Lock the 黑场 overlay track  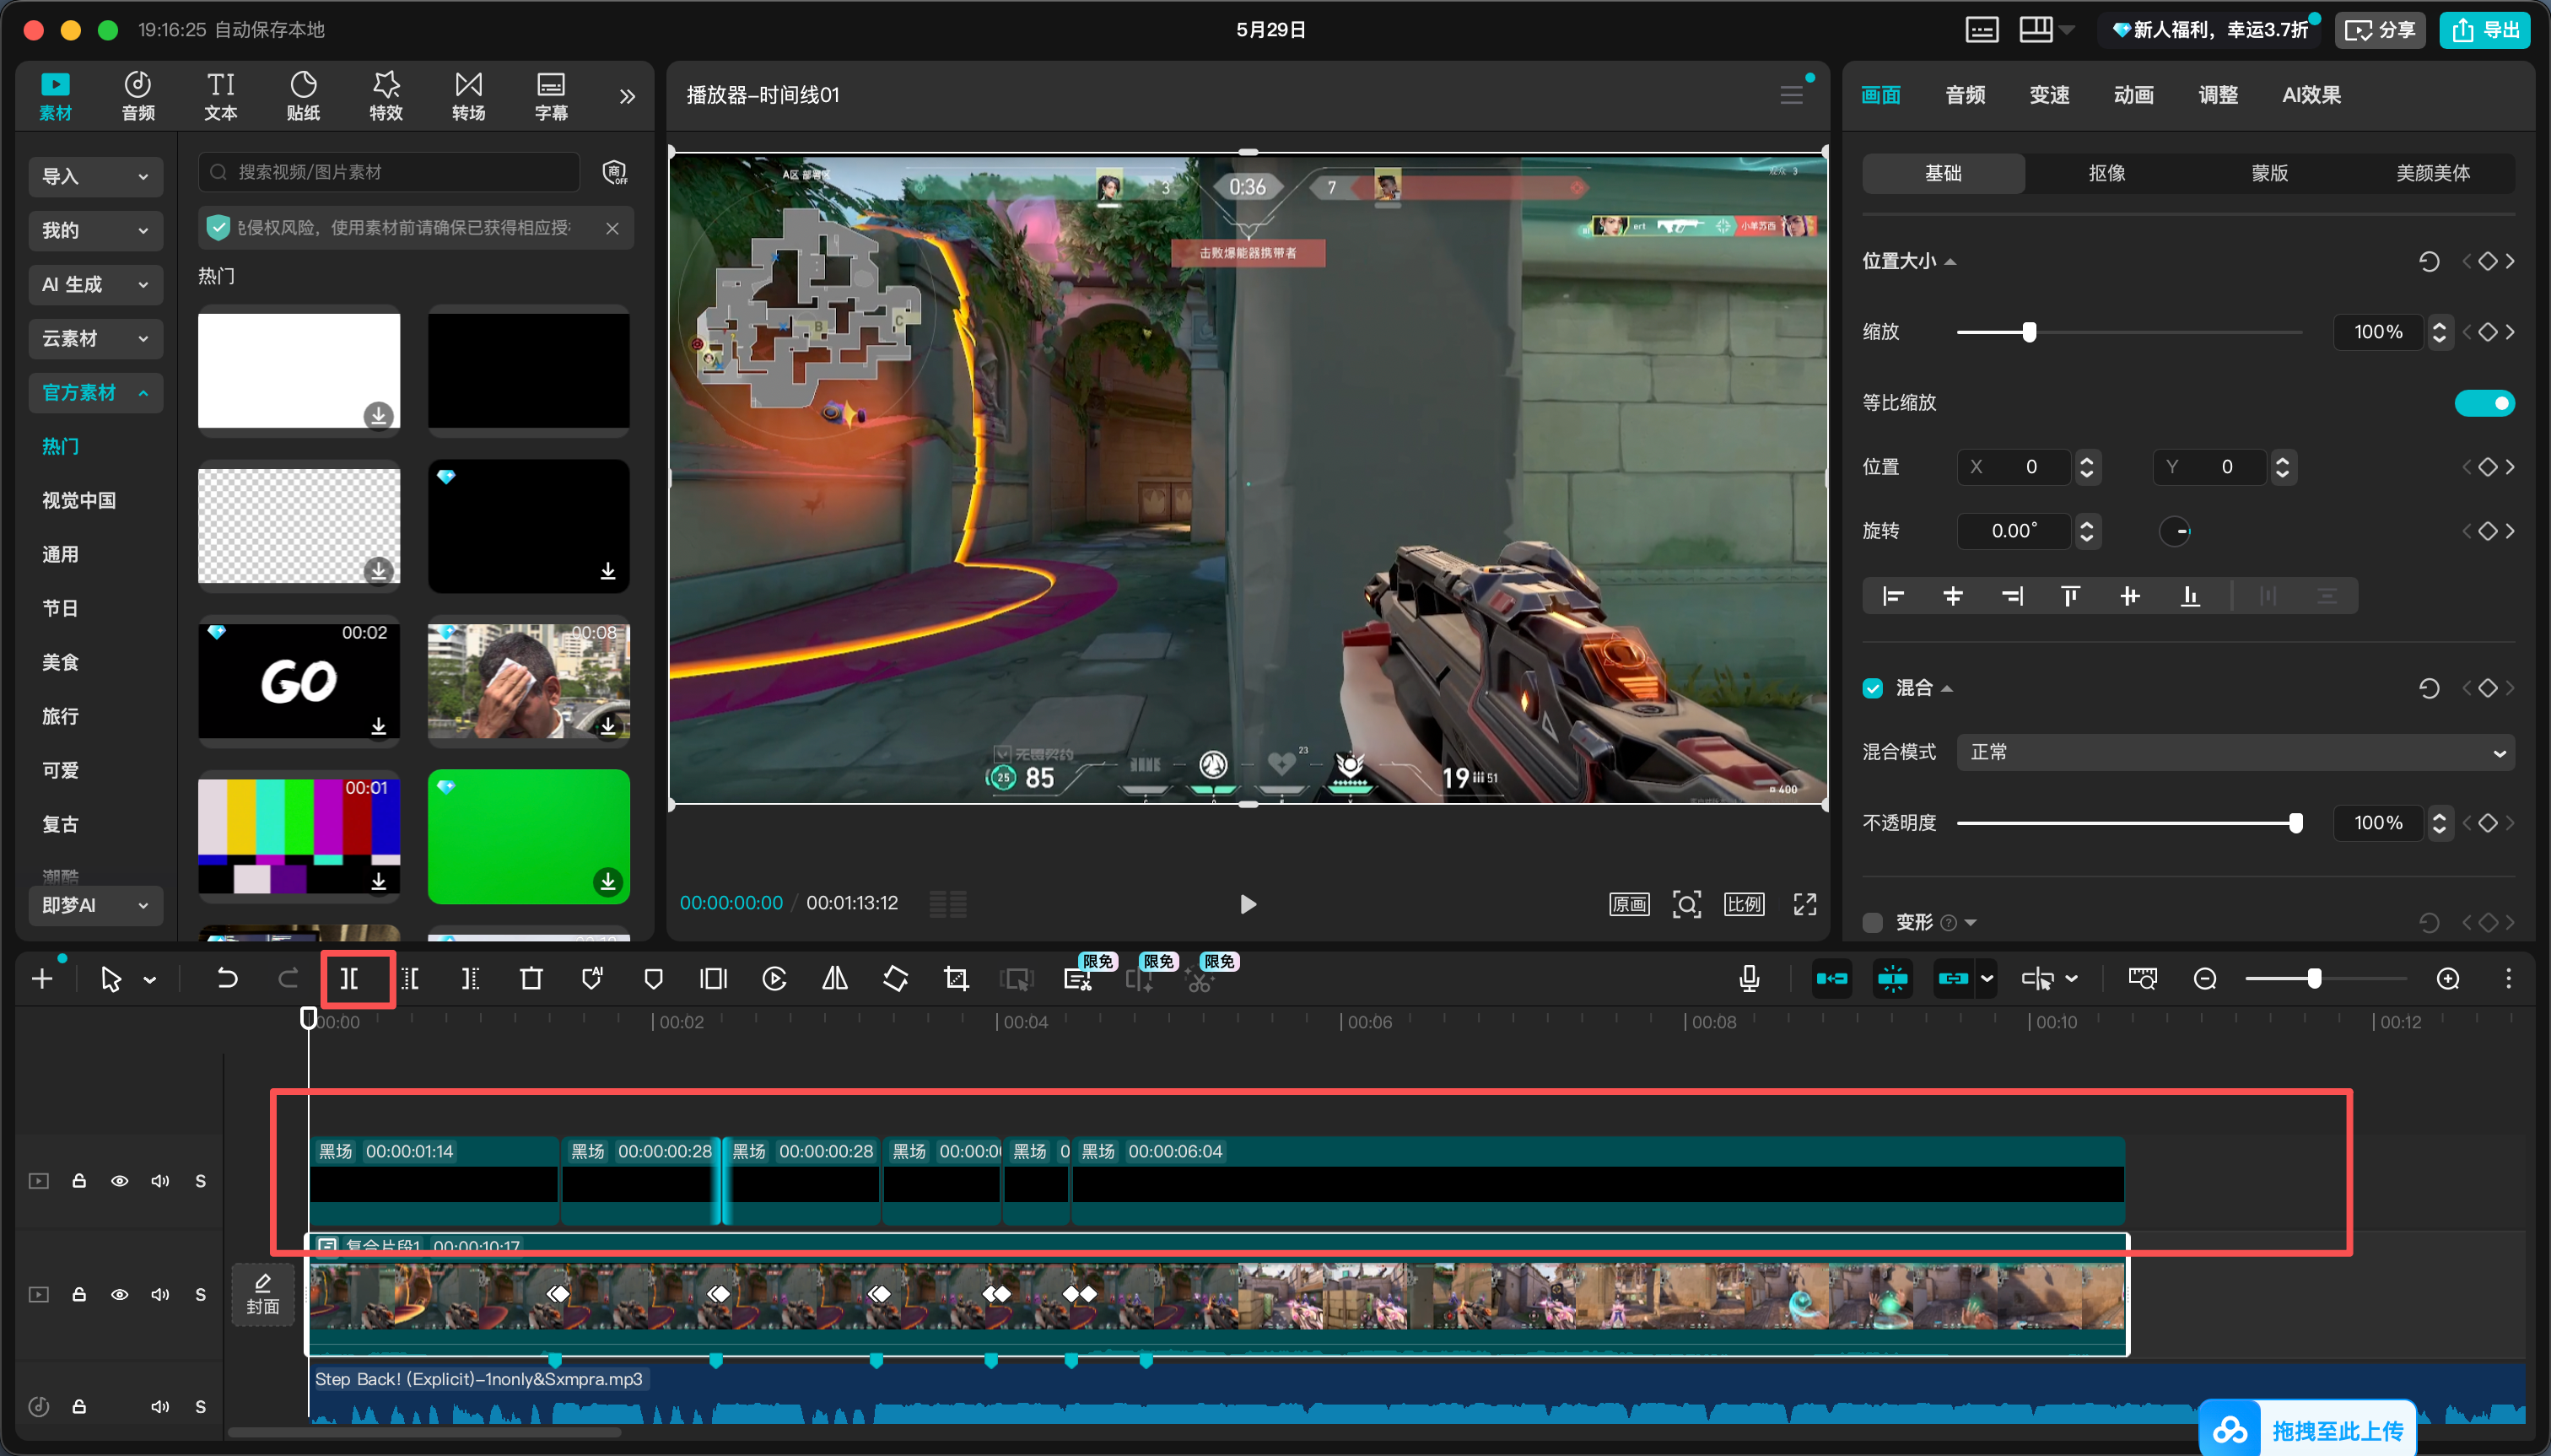point(79,1181)
